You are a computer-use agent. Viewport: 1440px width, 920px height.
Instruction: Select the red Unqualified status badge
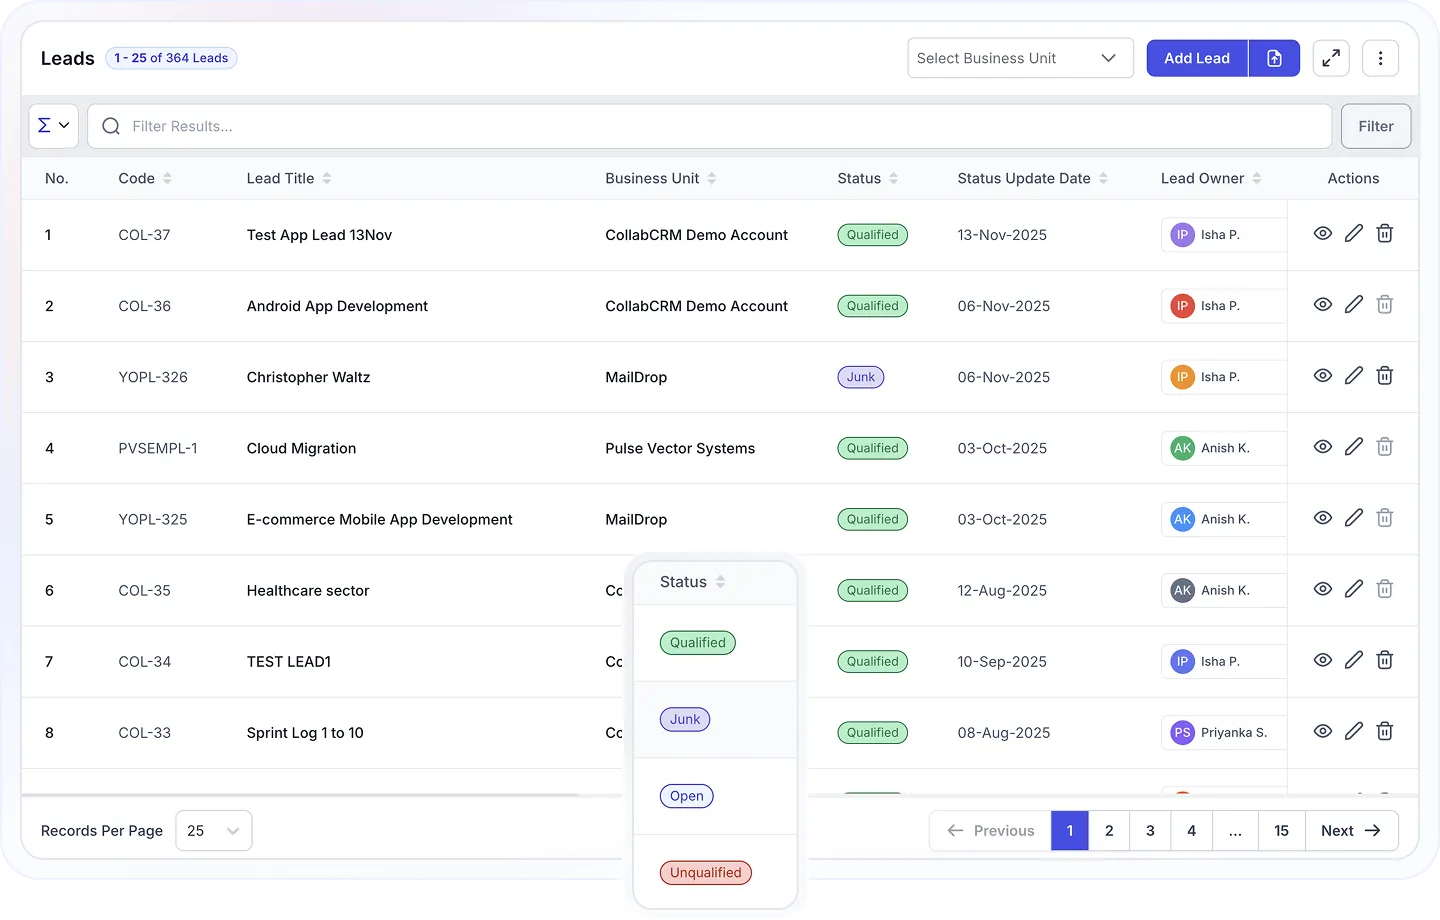pos(705,873)
